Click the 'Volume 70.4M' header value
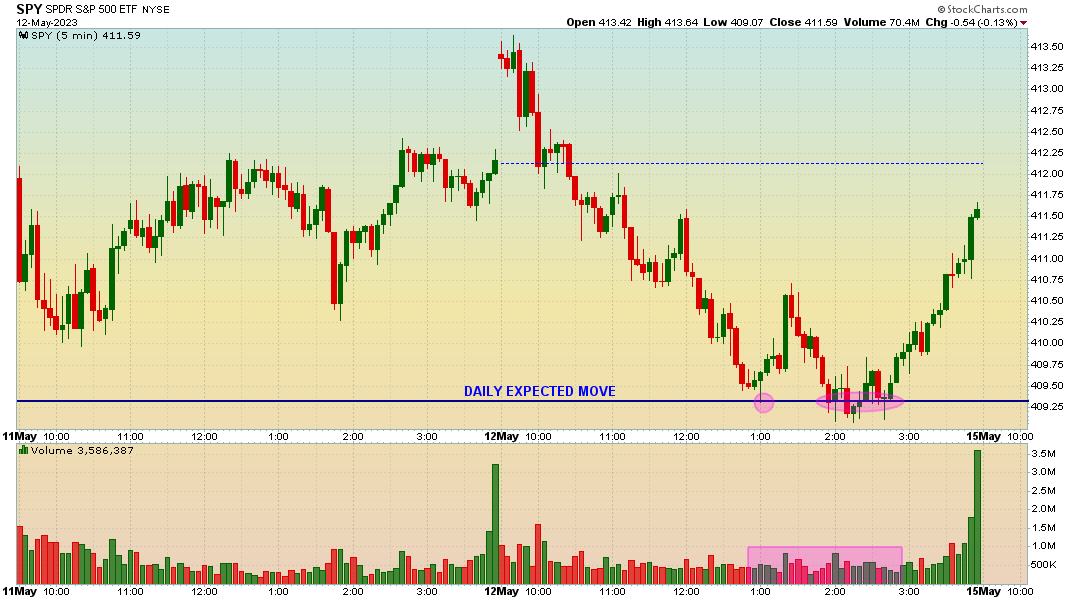The height and width of the screenshot is (600, 1080). [x=882, y=22]
